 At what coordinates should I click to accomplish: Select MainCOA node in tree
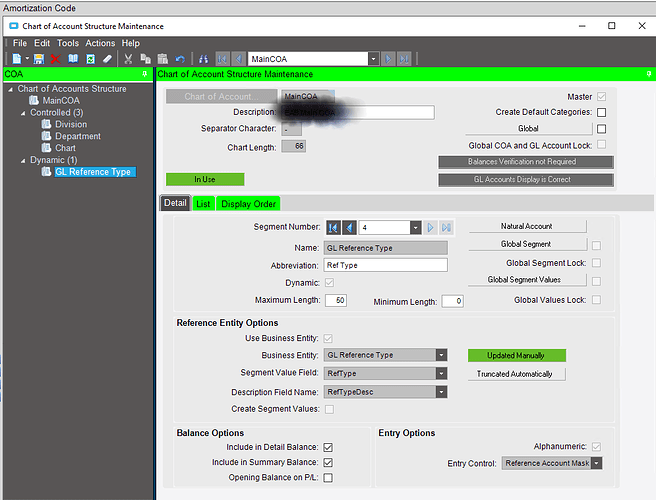61,101
